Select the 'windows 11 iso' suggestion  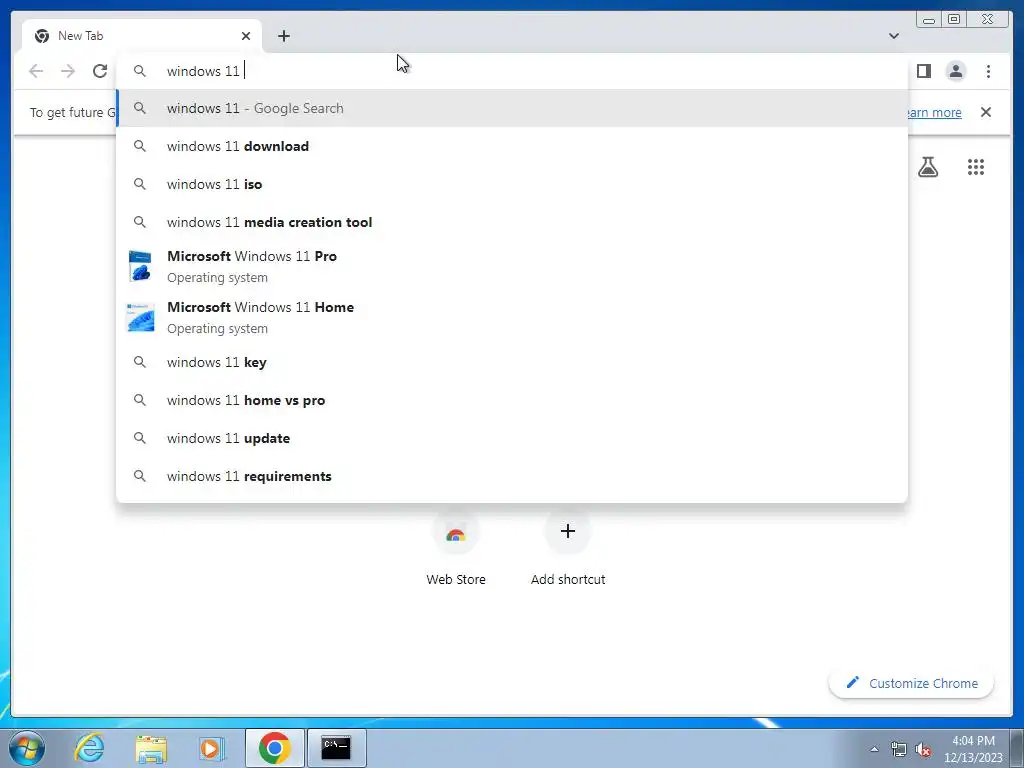(512, 184)
